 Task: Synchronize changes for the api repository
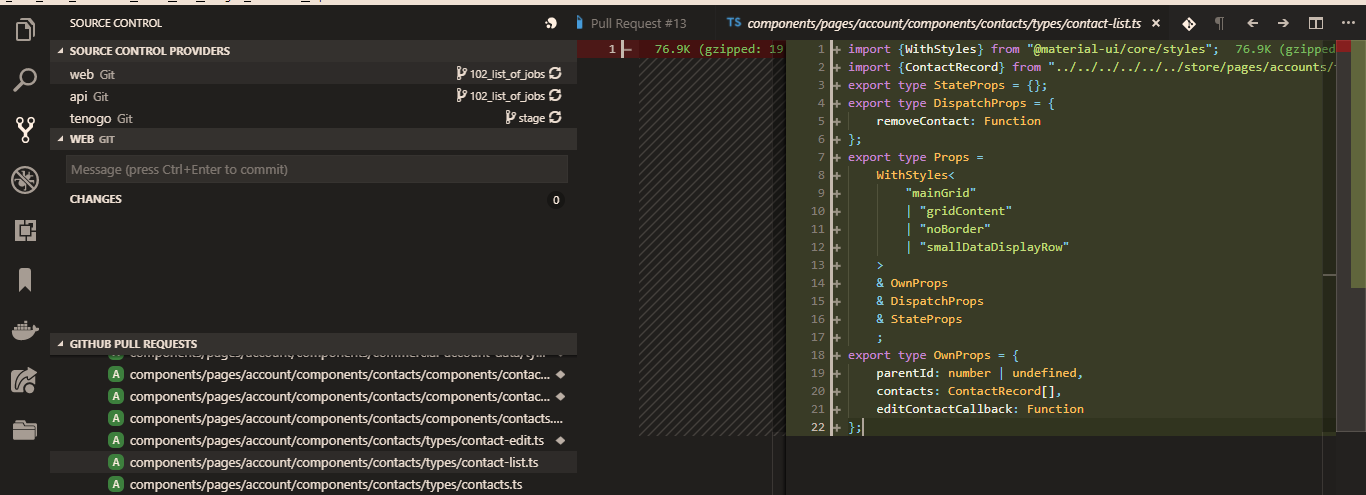click(556, 96)
